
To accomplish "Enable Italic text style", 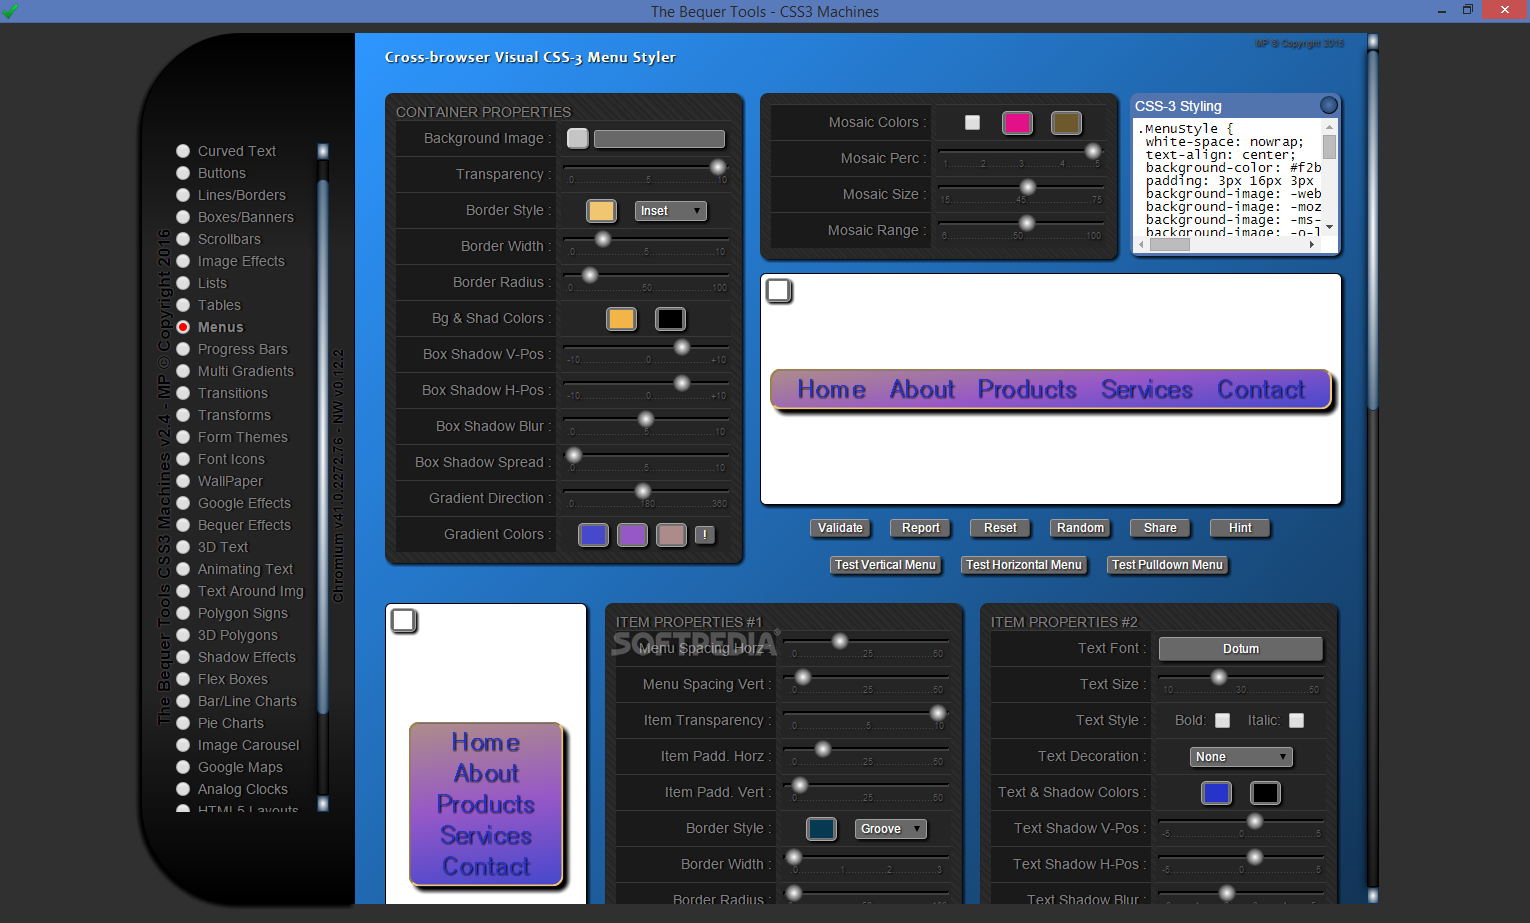I will (1296, 720).
